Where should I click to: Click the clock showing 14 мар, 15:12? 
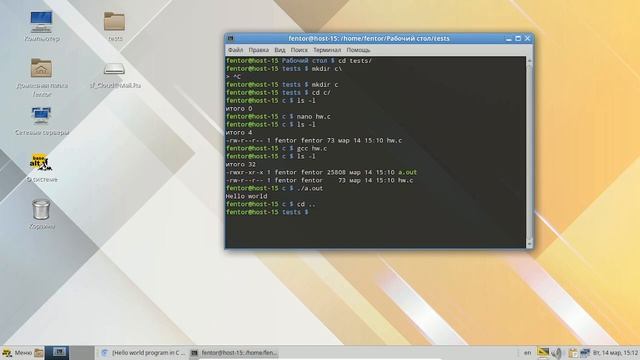pyautogui.click(x=615, y=353)
